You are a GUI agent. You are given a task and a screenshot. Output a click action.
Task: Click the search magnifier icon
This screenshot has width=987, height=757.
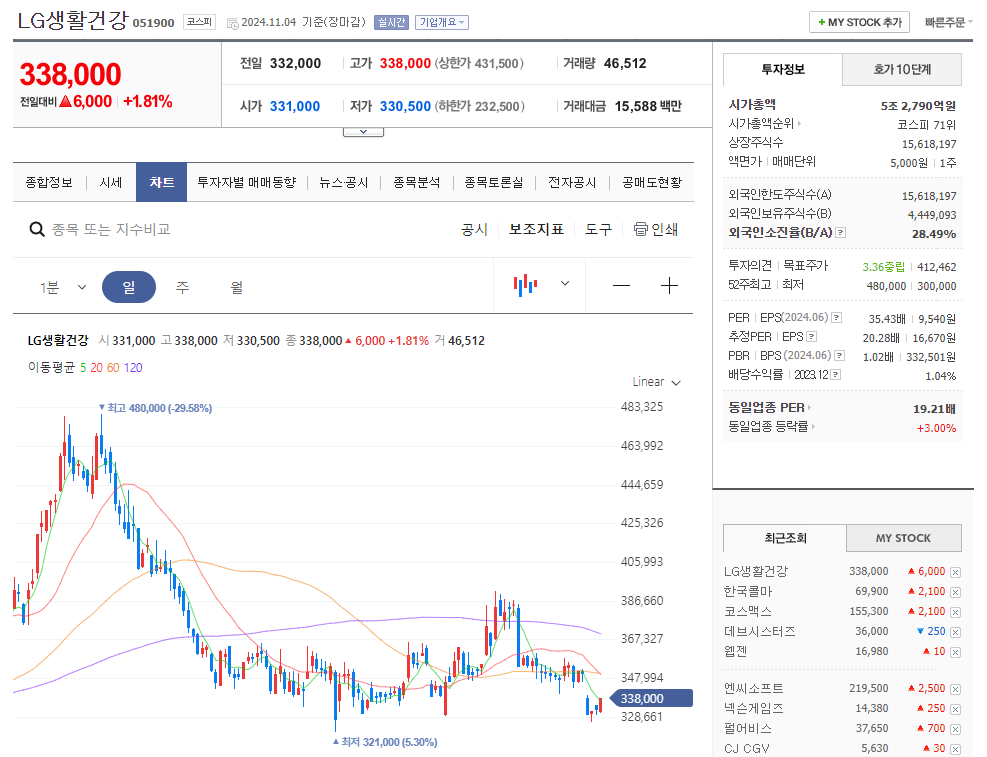(37, 230)
